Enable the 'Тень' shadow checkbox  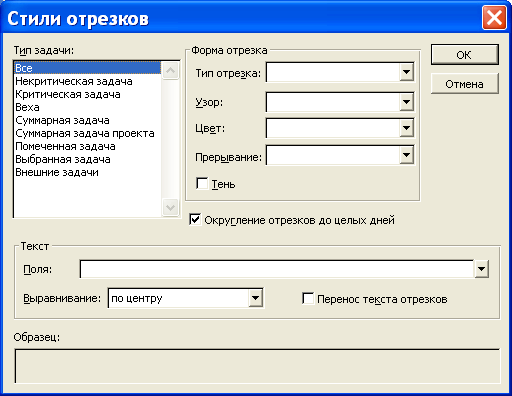point(202,183)
